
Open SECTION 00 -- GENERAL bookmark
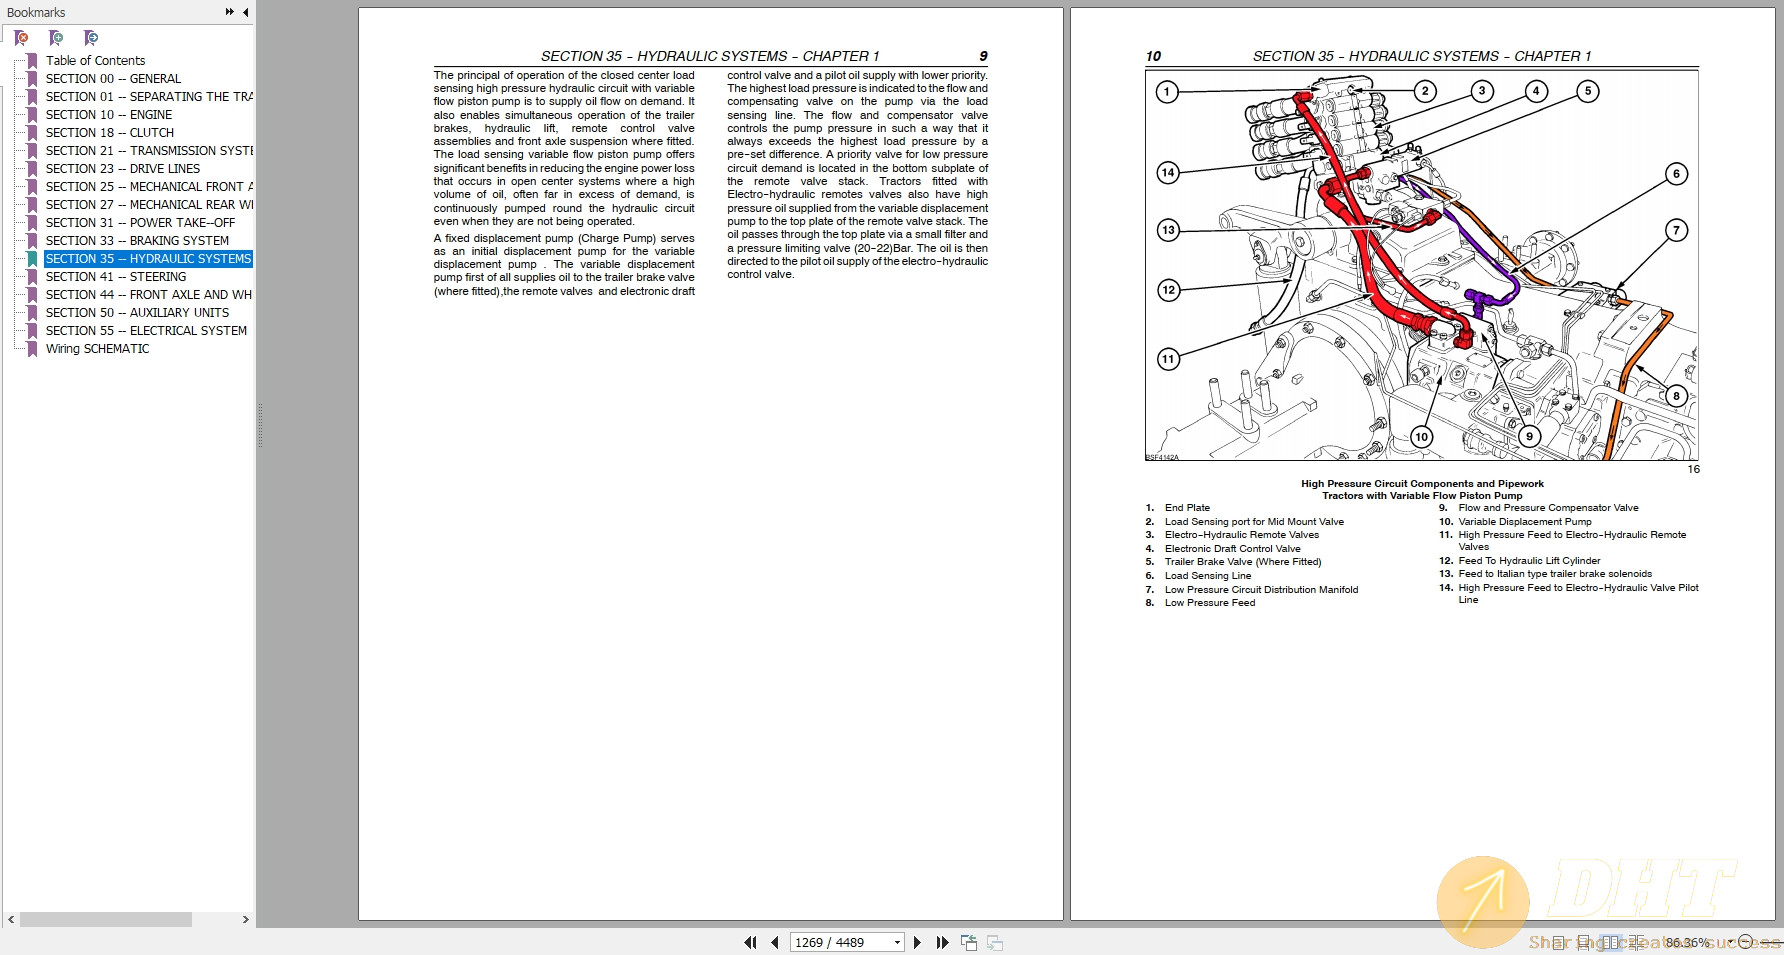pos(113,78)
